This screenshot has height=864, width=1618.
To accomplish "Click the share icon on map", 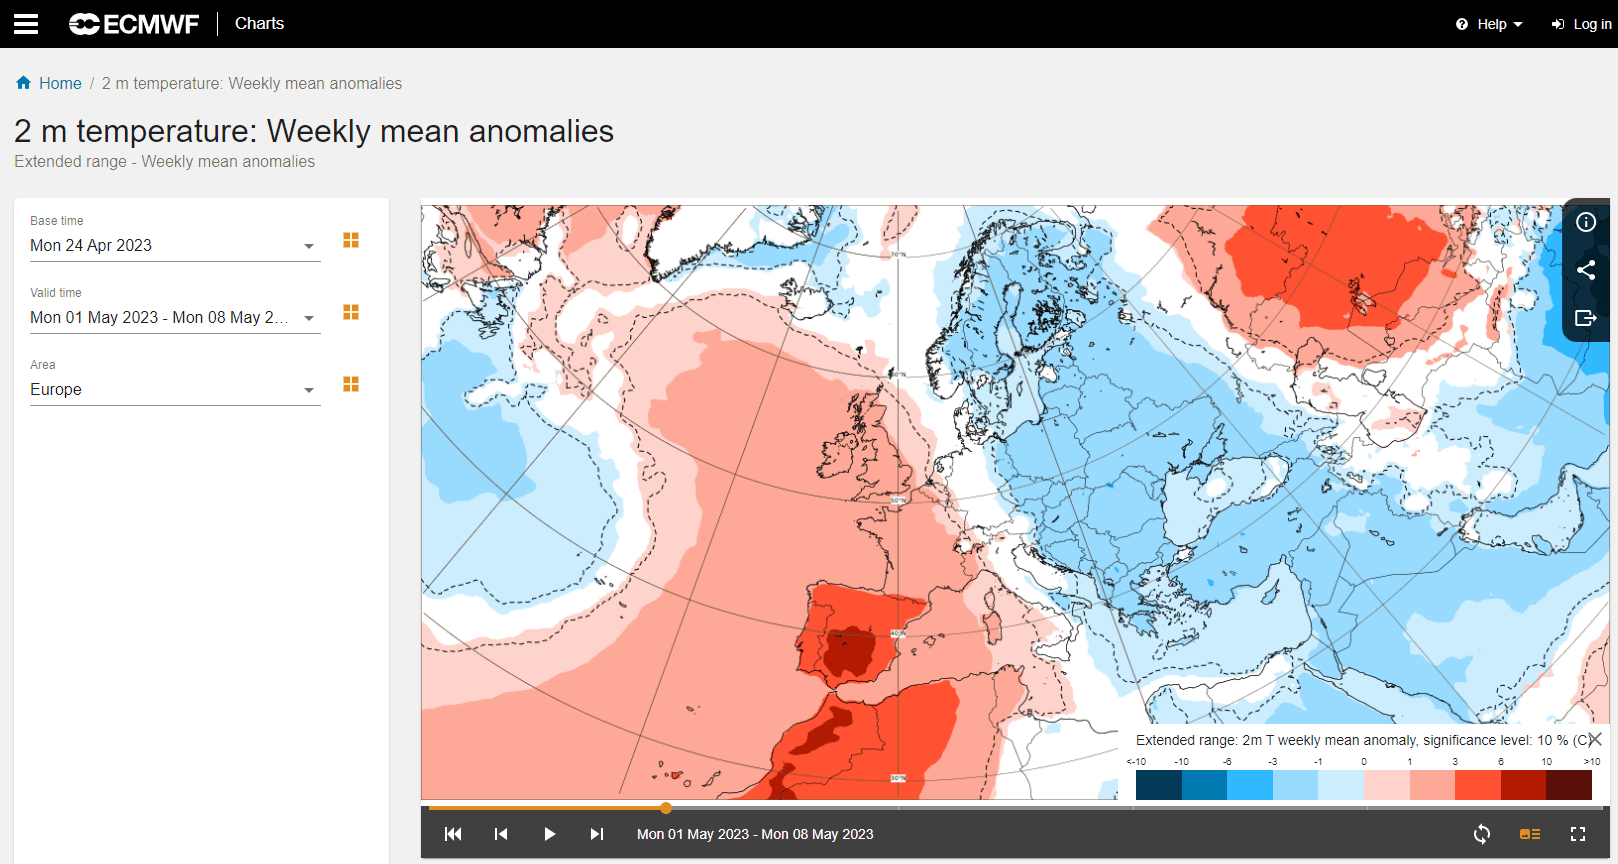I will pos(1586,270).
